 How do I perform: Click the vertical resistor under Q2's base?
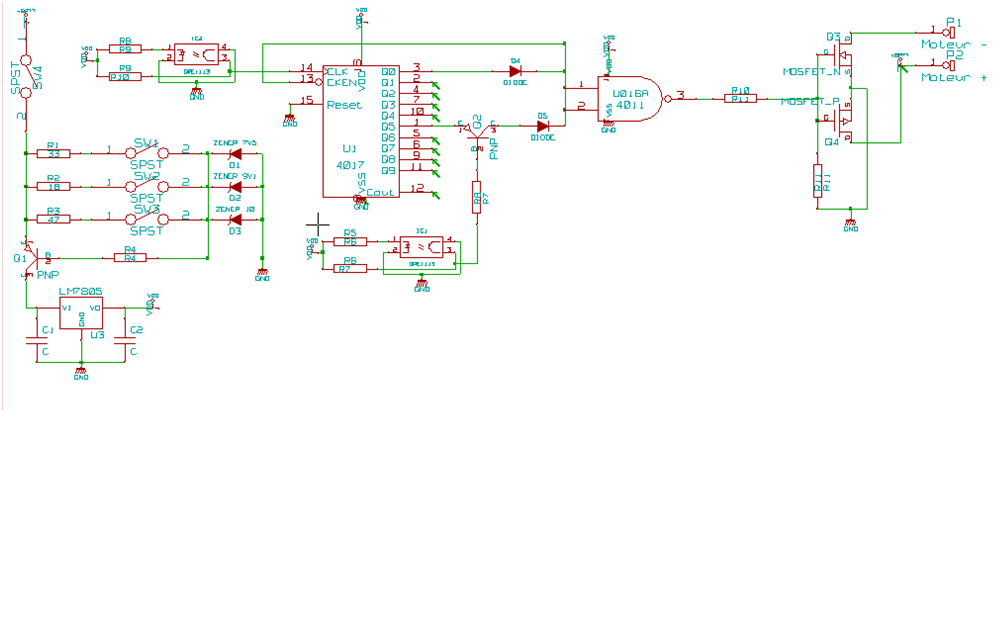[477, 197]
